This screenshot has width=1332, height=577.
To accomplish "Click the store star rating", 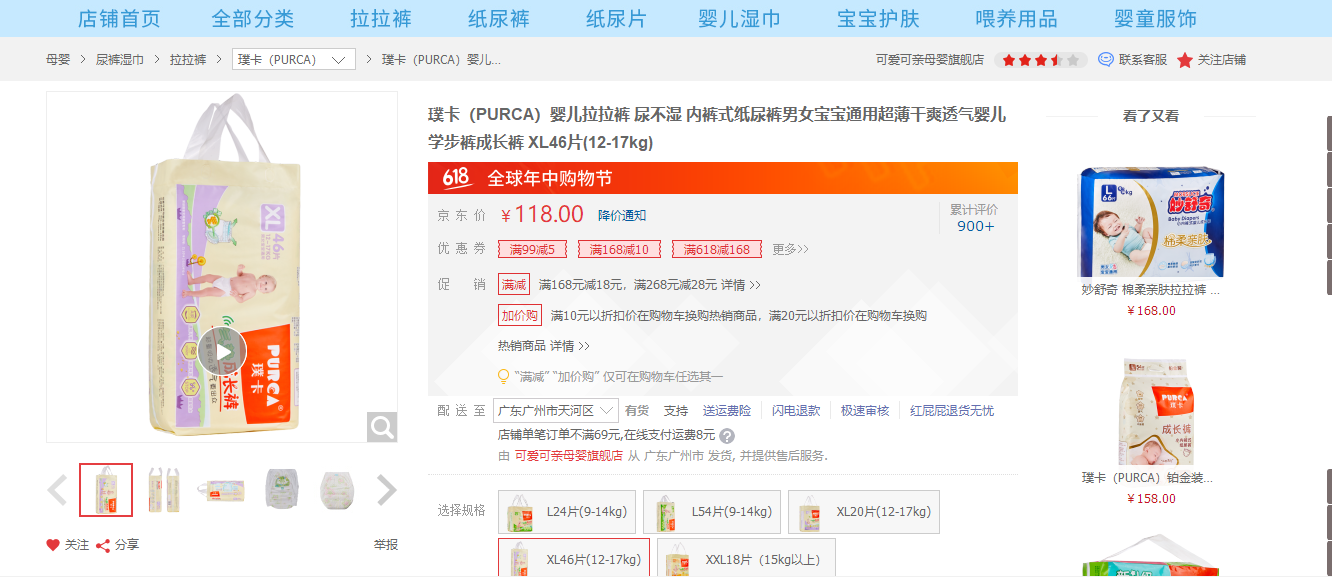I will pyautogui.click(x=1042, y=60).
